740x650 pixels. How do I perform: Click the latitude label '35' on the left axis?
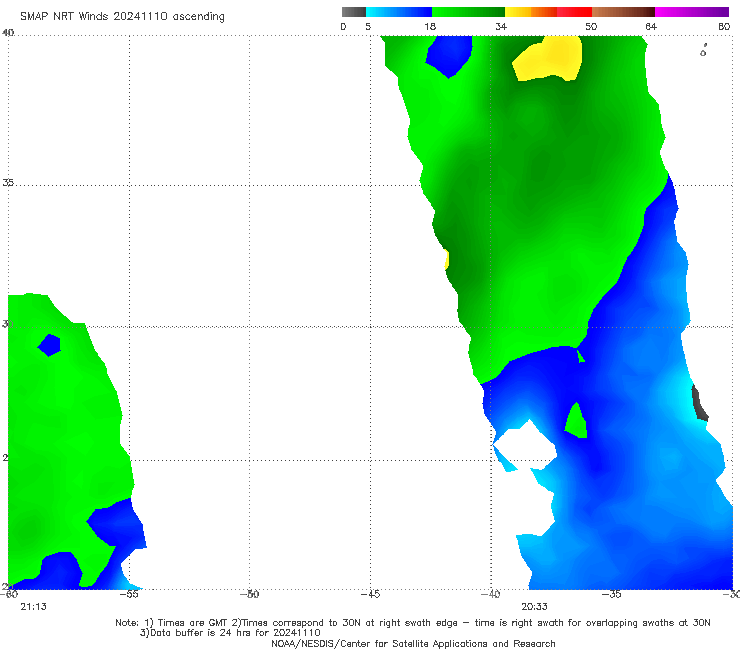point(8,182)
